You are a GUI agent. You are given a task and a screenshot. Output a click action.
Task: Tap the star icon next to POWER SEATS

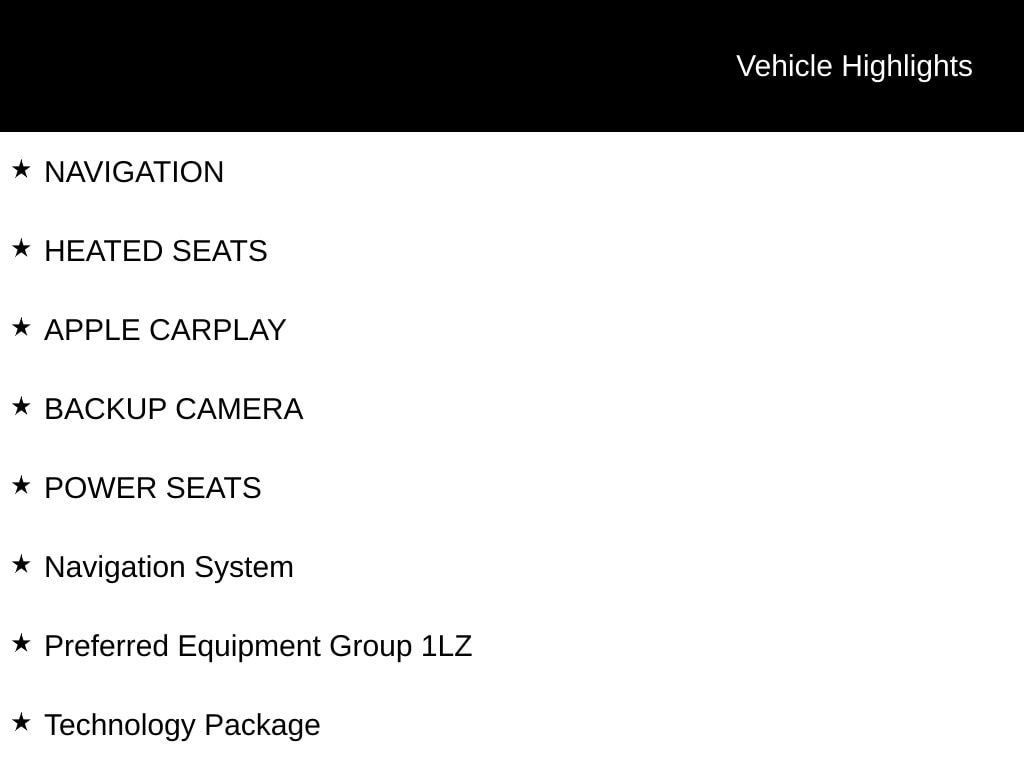21,485
